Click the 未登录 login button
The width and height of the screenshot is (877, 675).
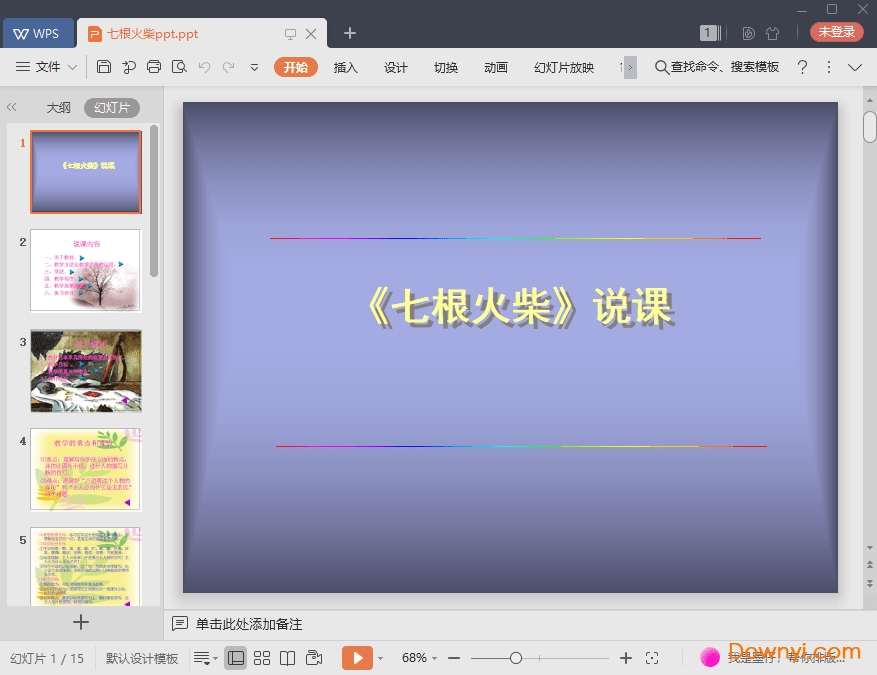tap(835, 31)
